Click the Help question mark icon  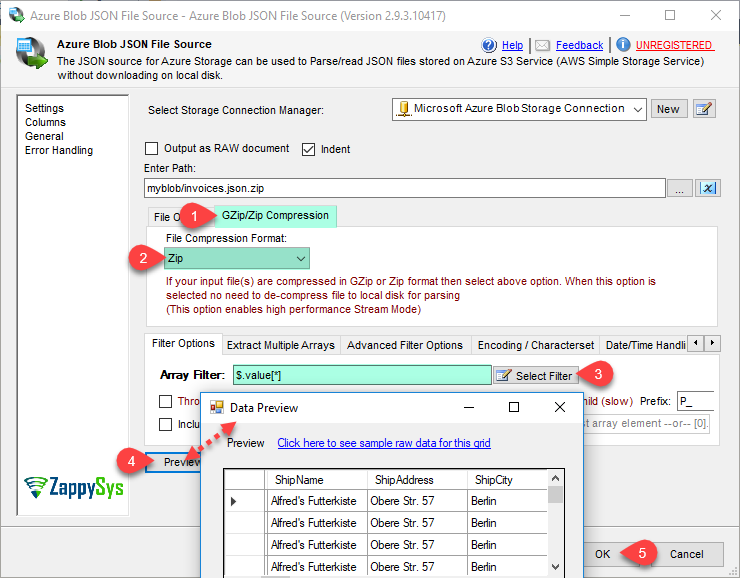click(488, 45)
